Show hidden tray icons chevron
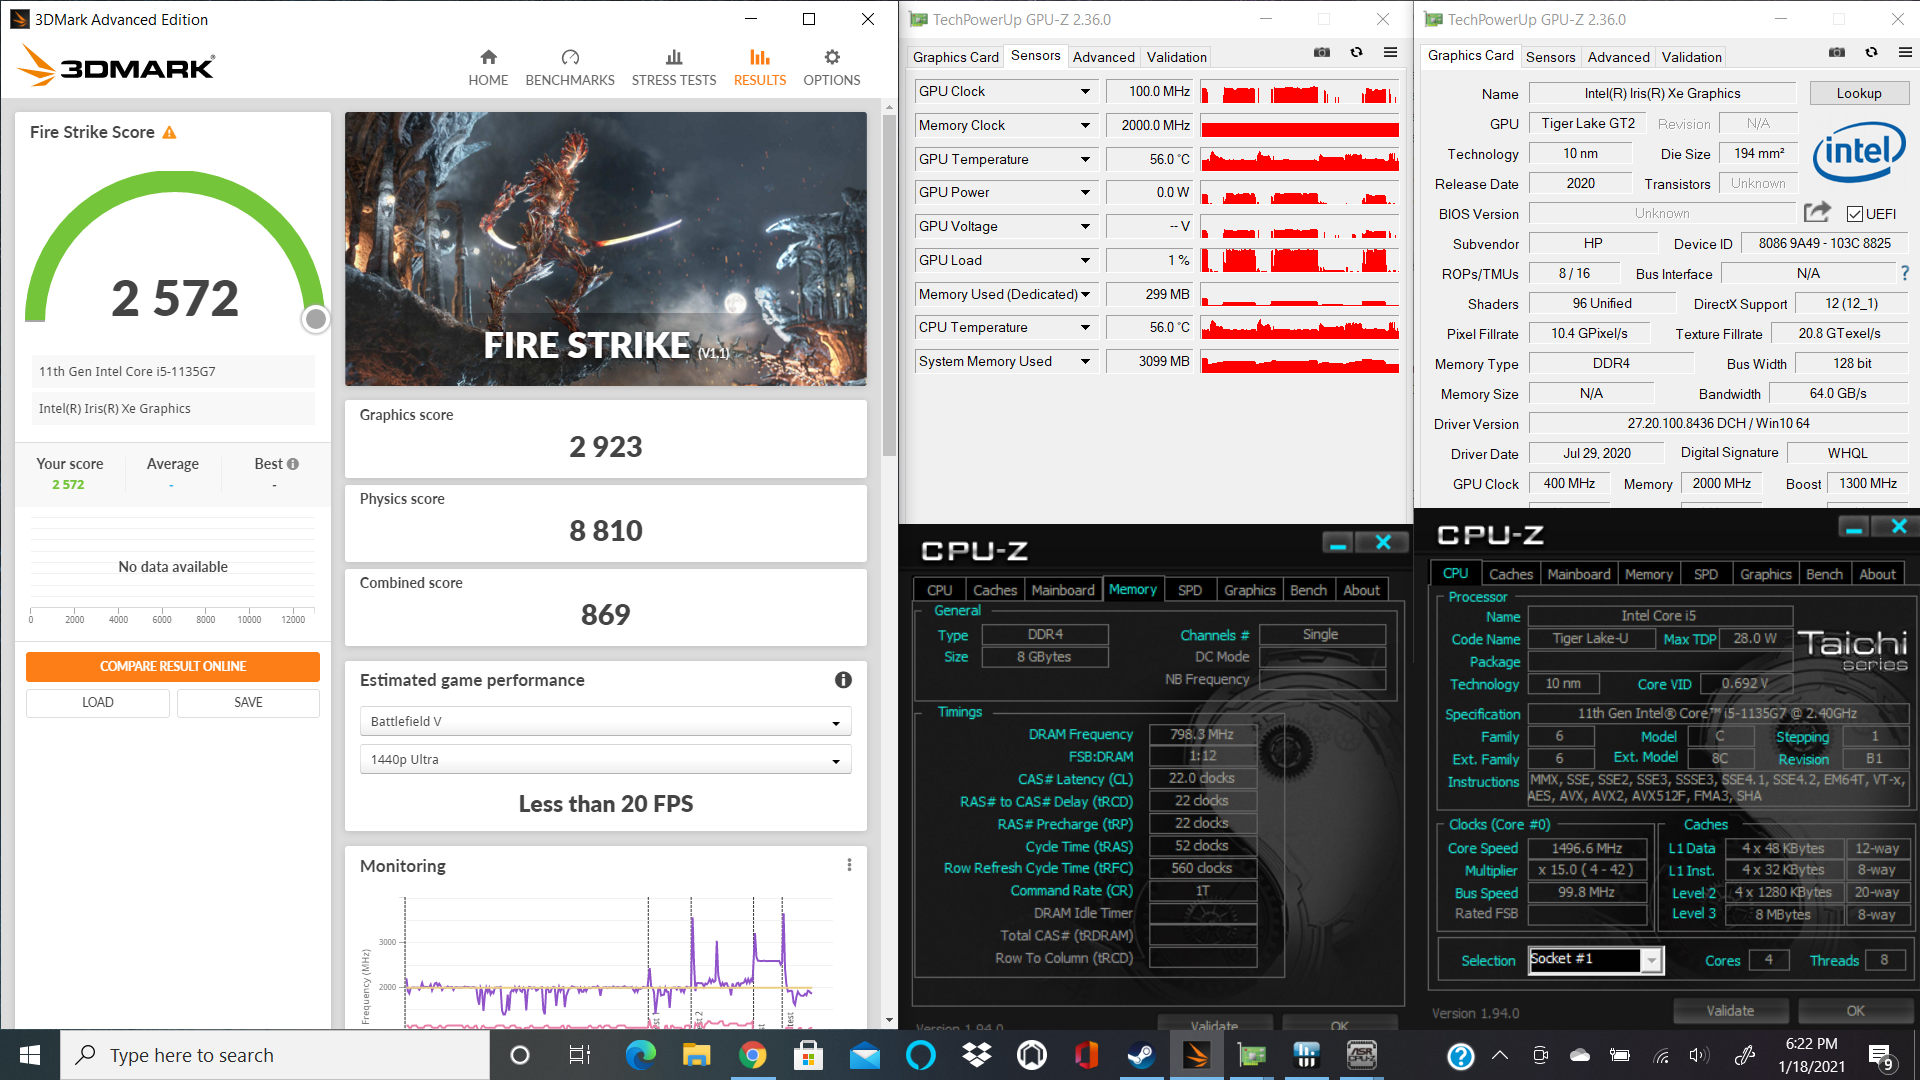 tap(1500, 1055)
